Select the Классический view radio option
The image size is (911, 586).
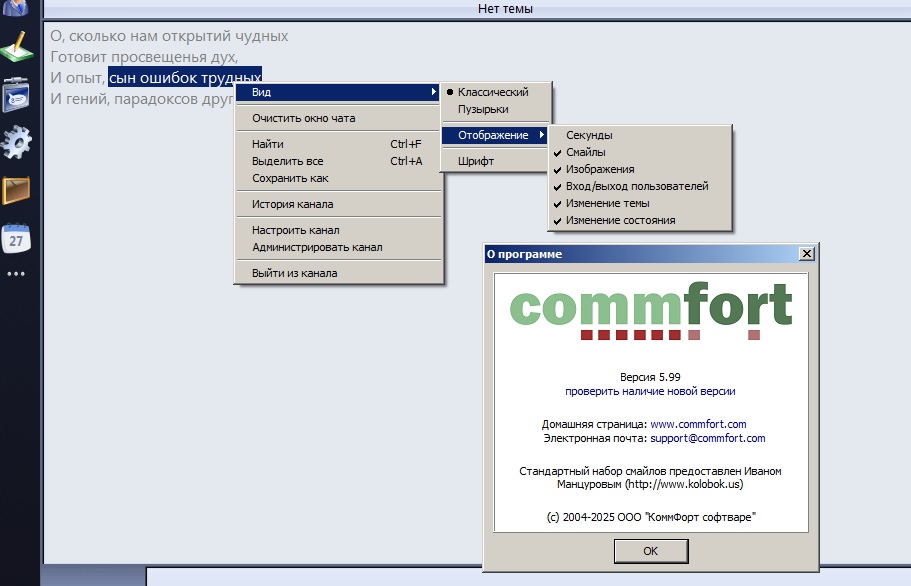click(x=493, y=92)
